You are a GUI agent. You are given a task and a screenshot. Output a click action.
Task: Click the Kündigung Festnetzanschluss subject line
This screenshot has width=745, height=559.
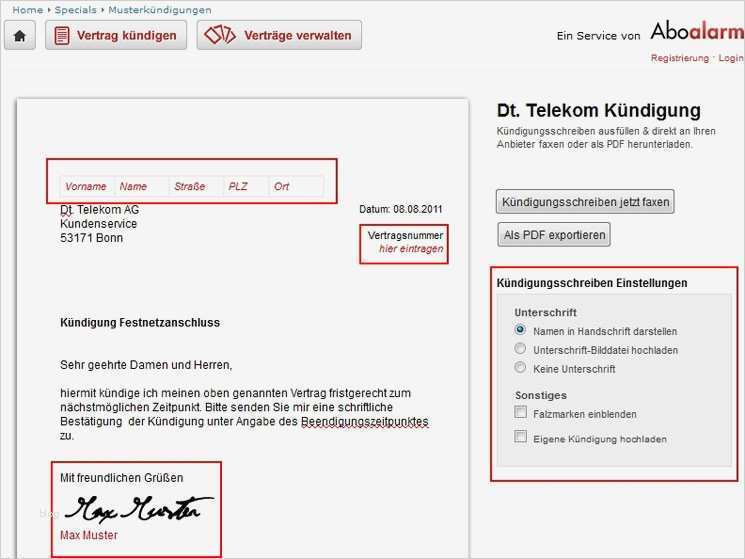pyautogui.click(x=140, y=323)
